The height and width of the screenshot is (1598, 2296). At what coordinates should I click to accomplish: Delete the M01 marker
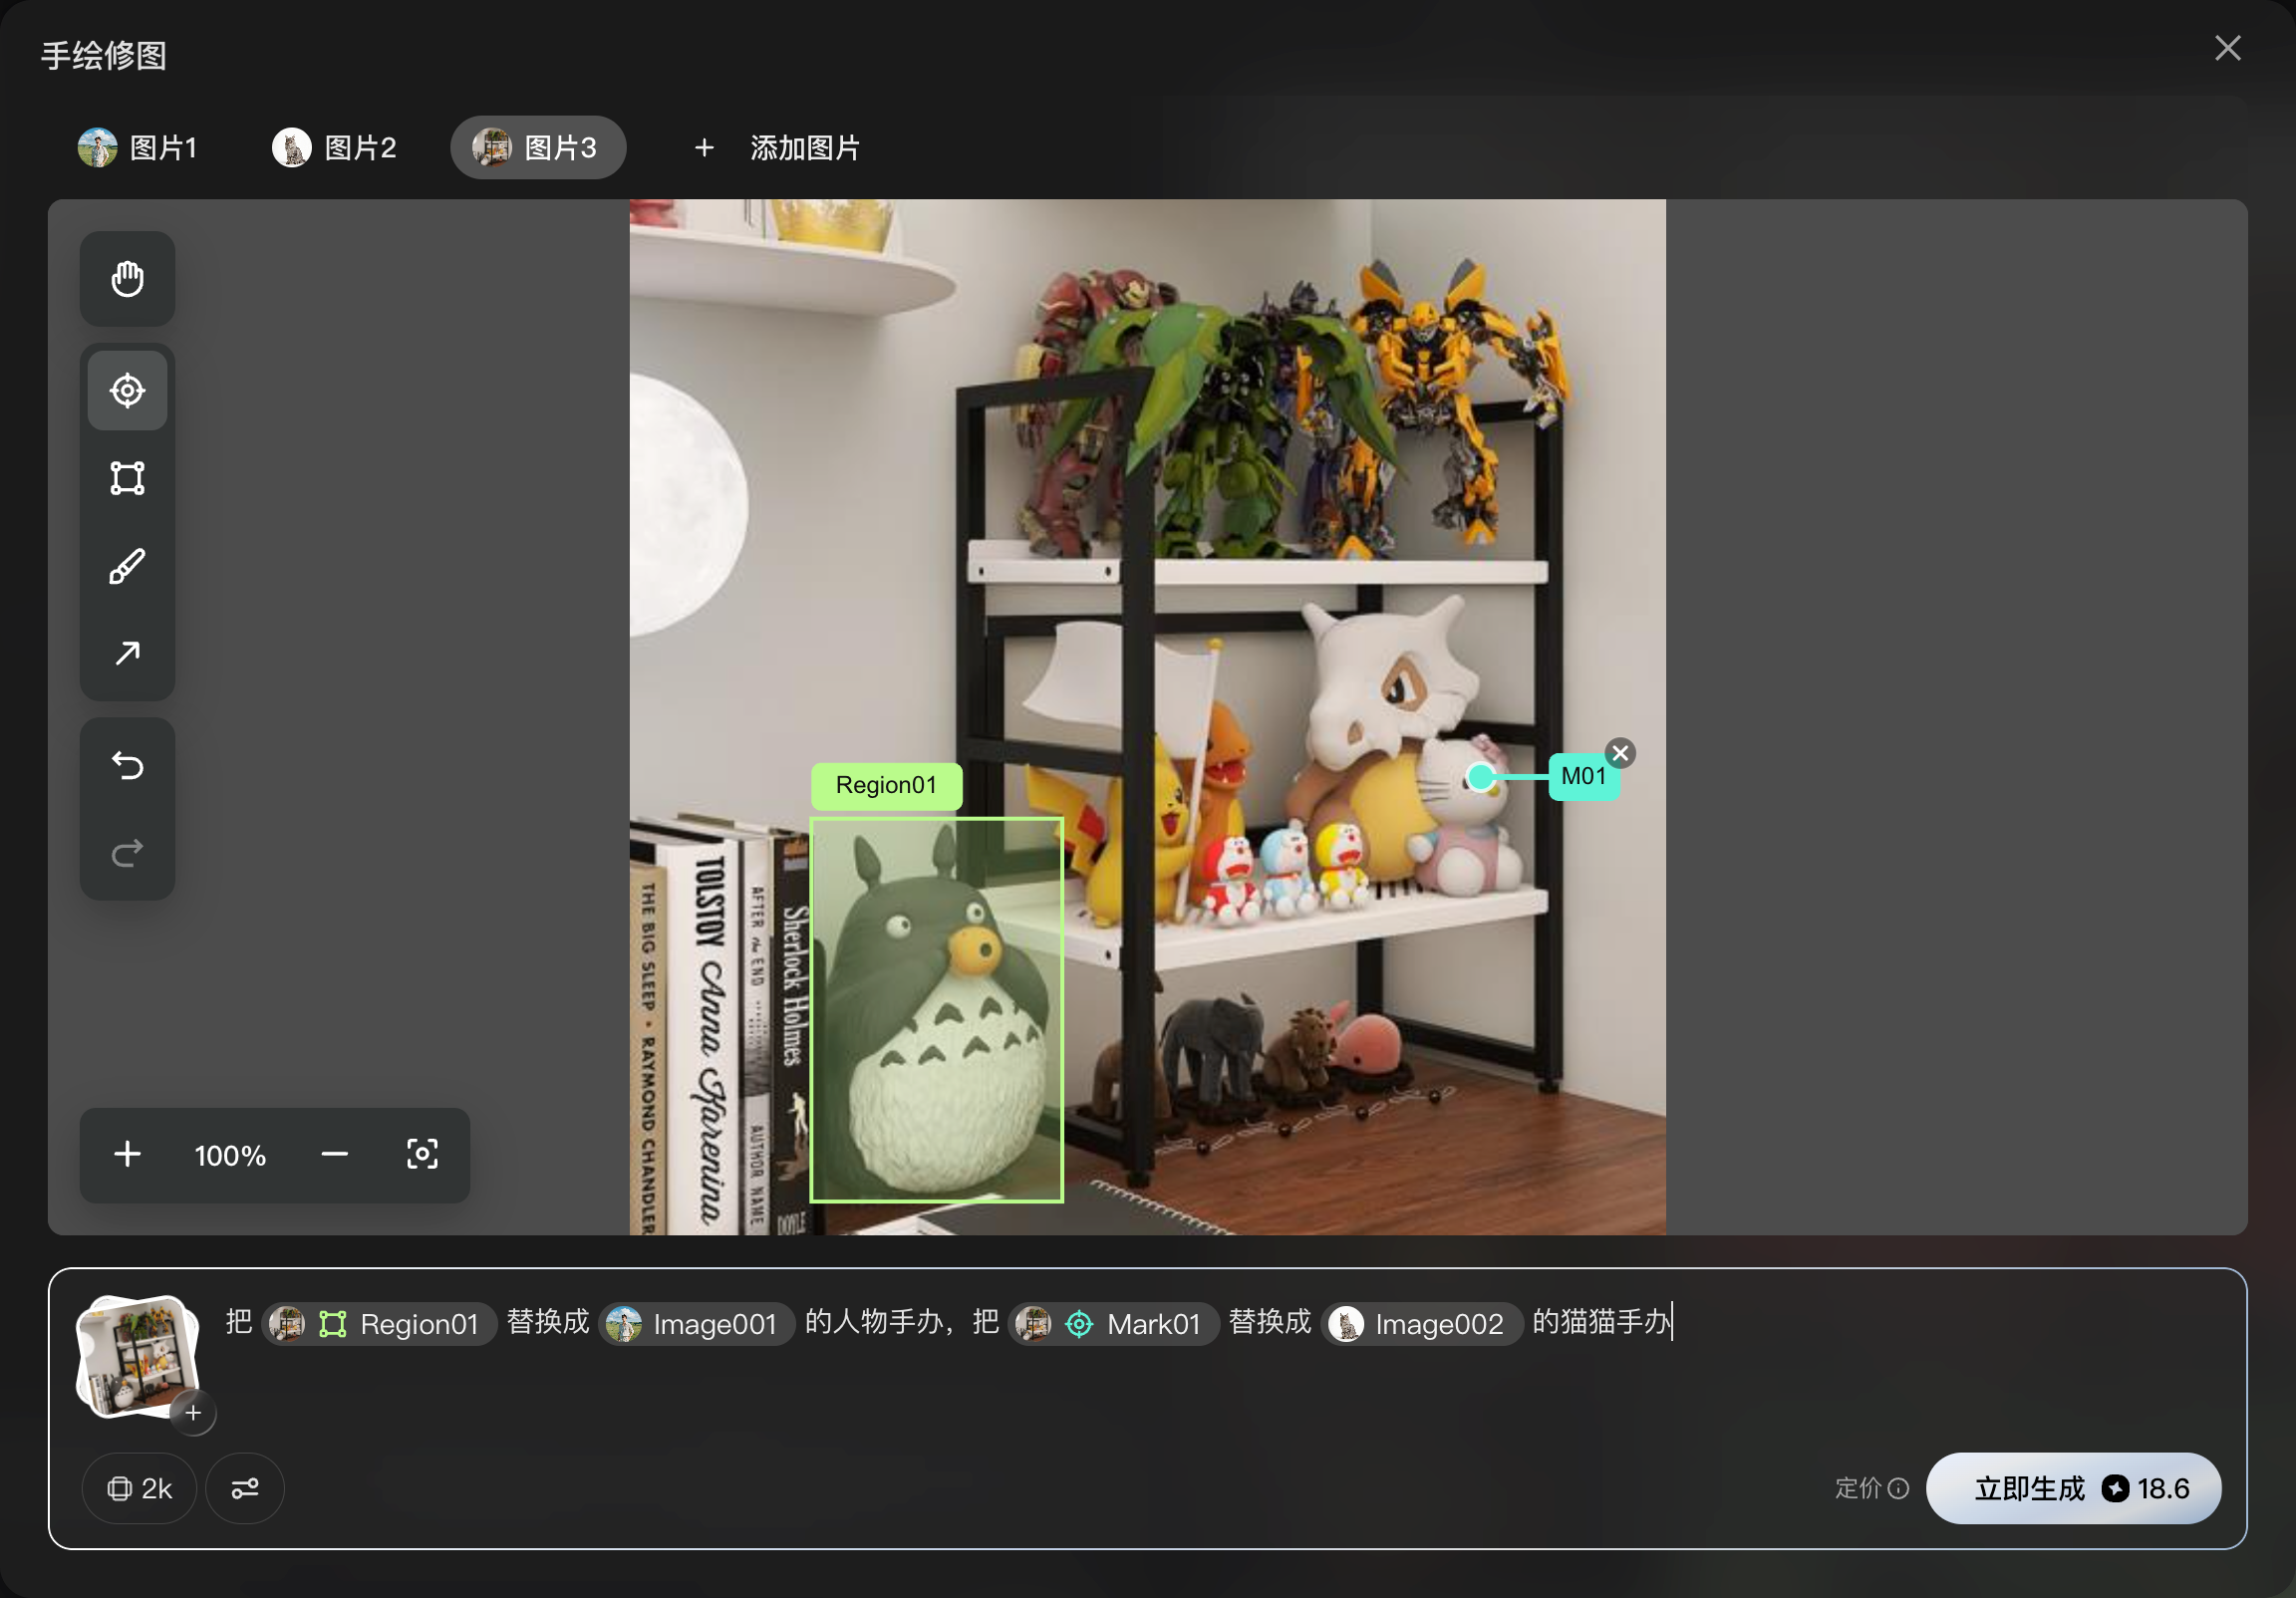coord(1620,753)
